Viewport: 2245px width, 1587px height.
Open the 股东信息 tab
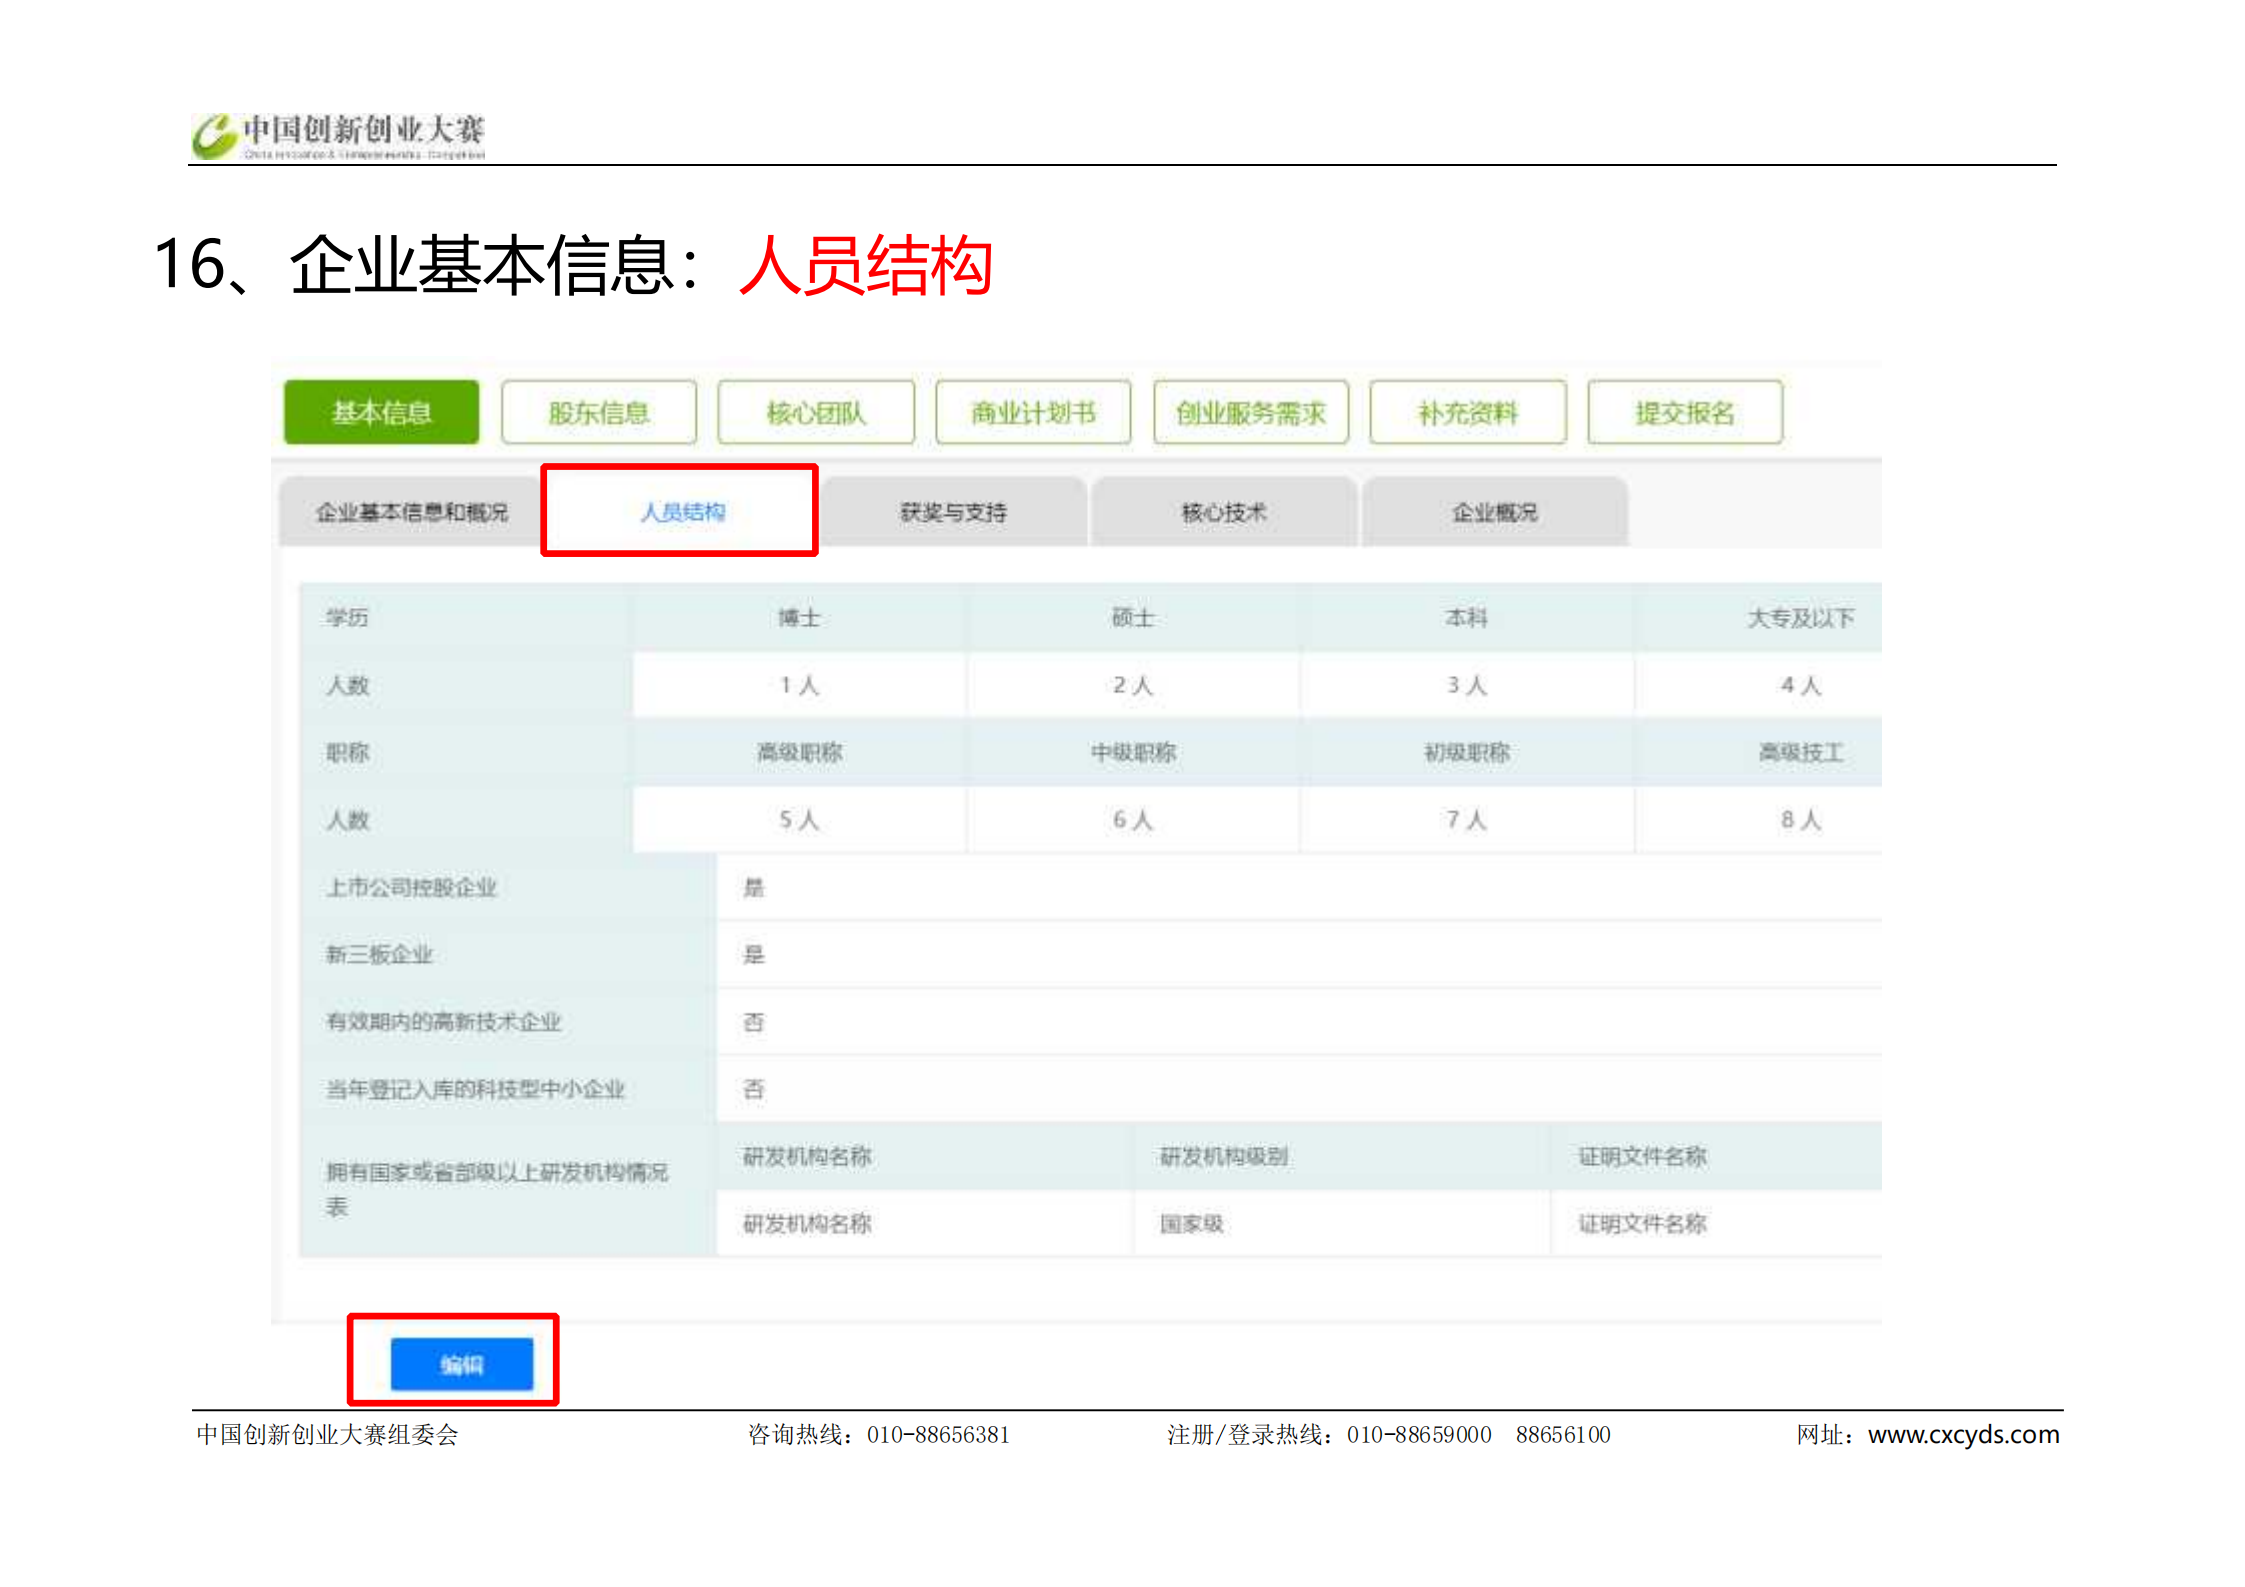coord(598,412)
